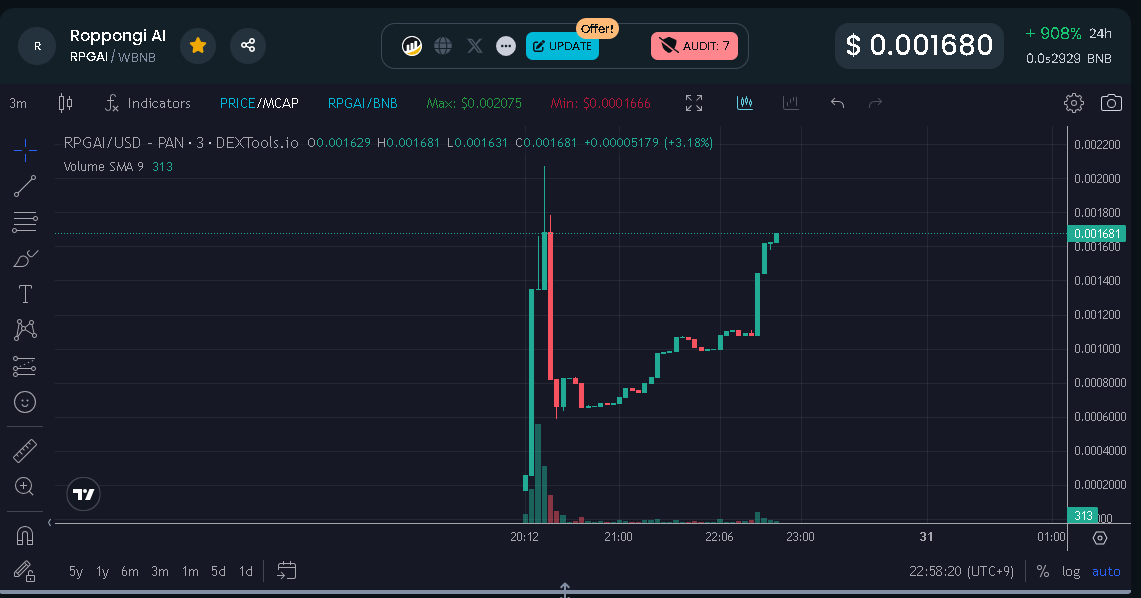Open the candlestick chart style menu
Image resolution: width=1141 pixels, height=598 pixels.
click(x=65, y=103)
